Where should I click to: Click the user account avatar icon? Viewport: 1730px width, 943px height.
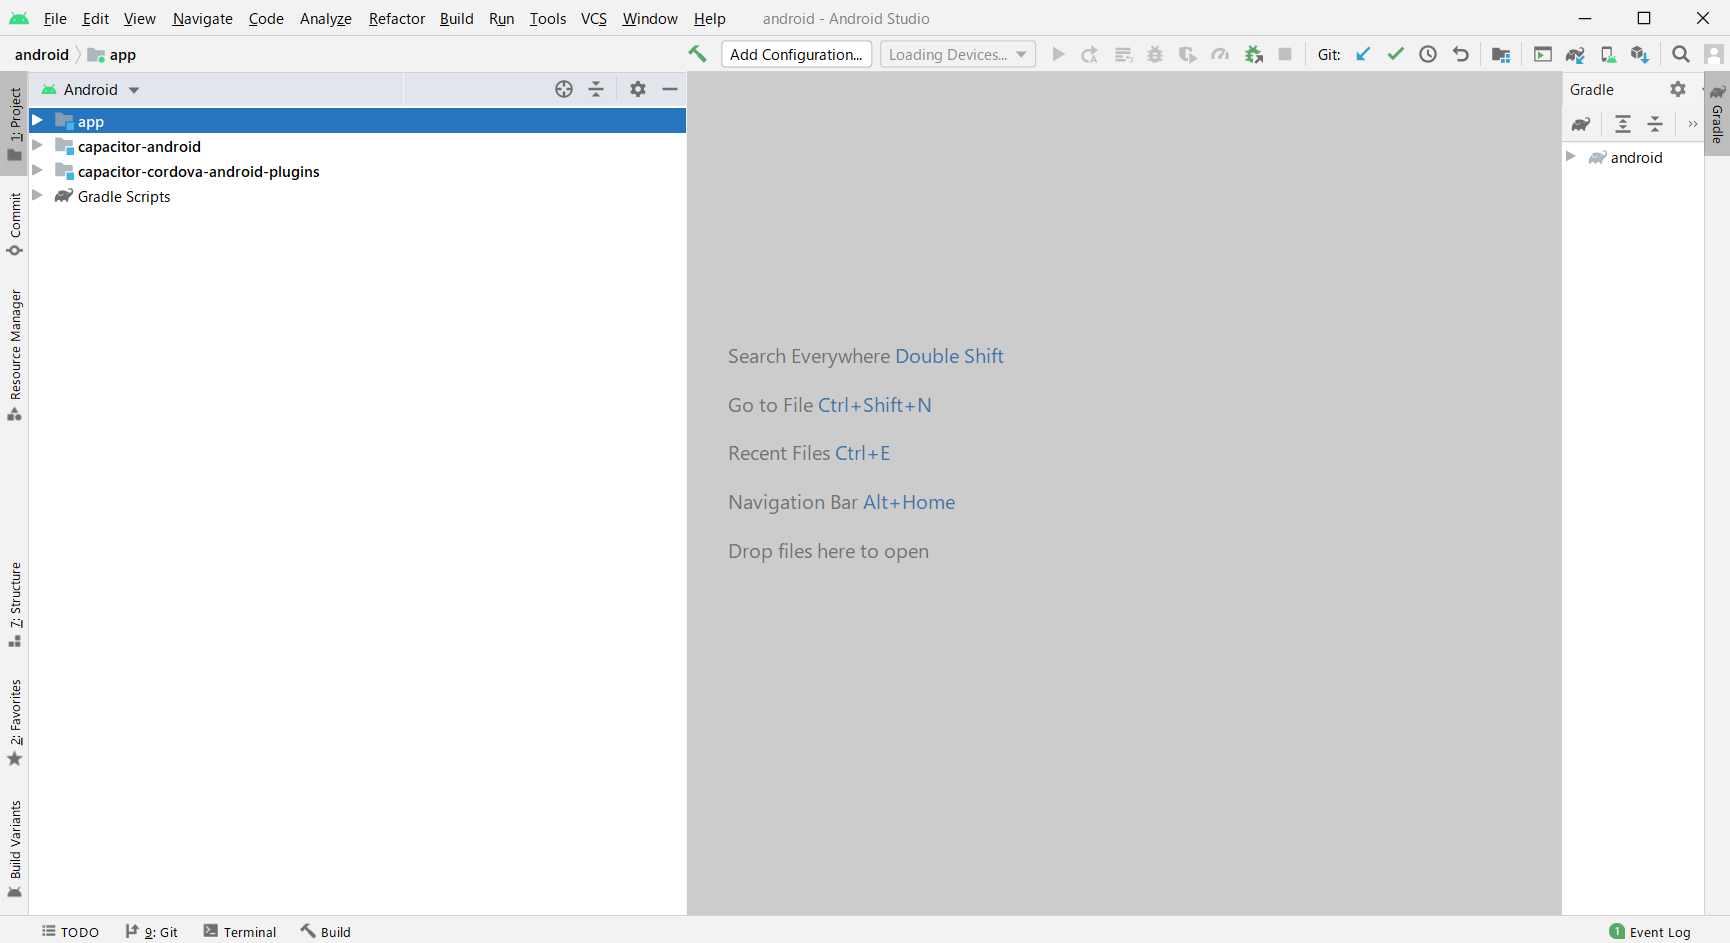(x=1714, y=54)
